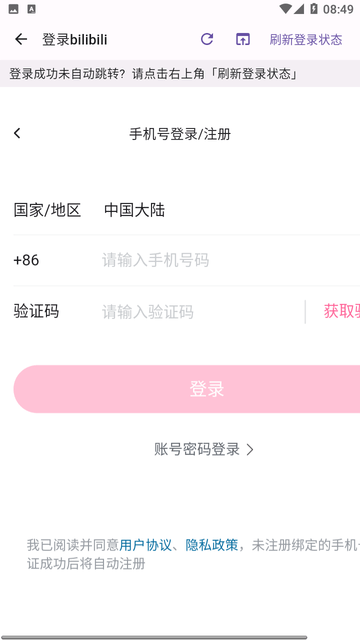
Task: Tap the bottom navigation gesture bar
Action: [x=154, y=637]
